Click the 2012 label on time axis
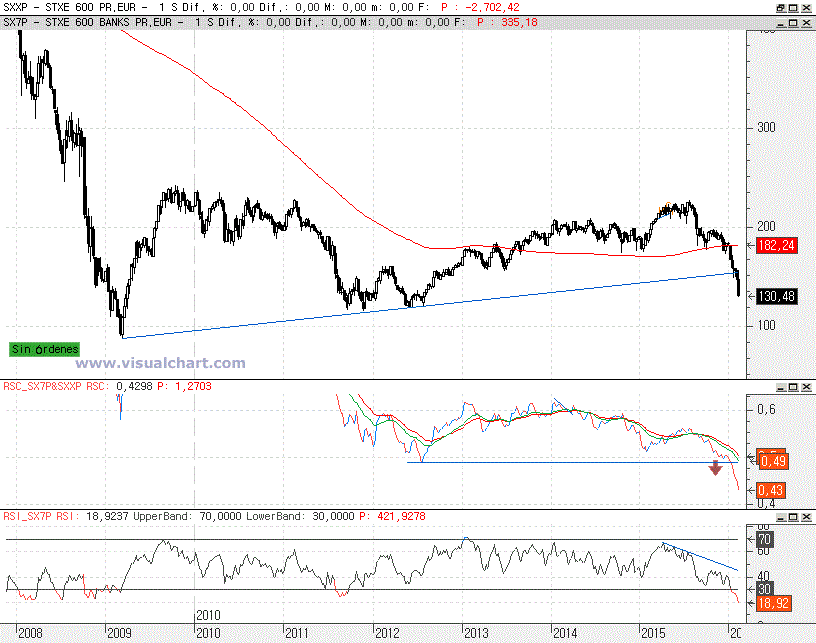This screenshot has height=643, width=816. 388,633
